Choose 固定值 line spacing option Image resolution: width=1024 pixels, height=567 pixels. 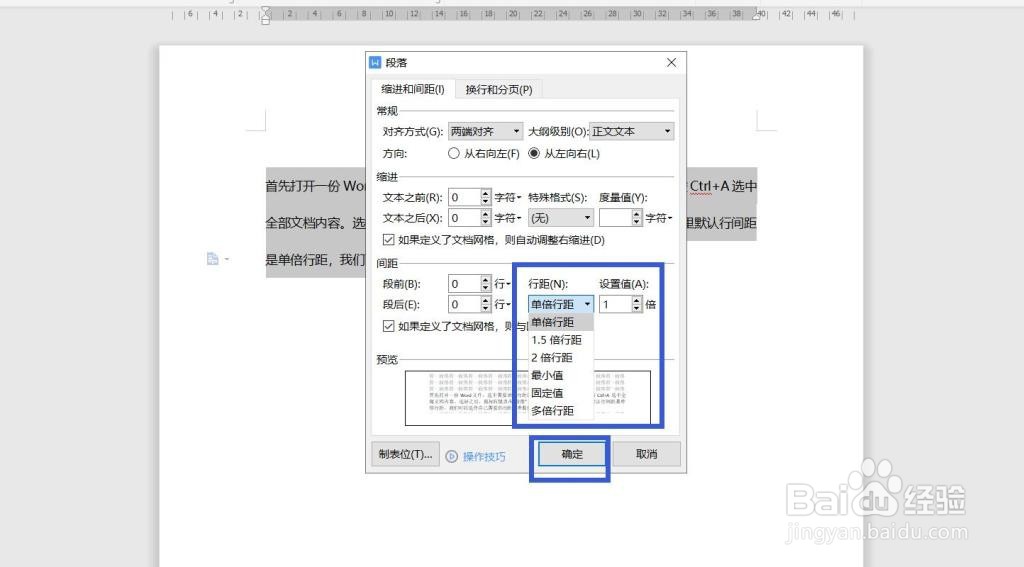(561, 393)
